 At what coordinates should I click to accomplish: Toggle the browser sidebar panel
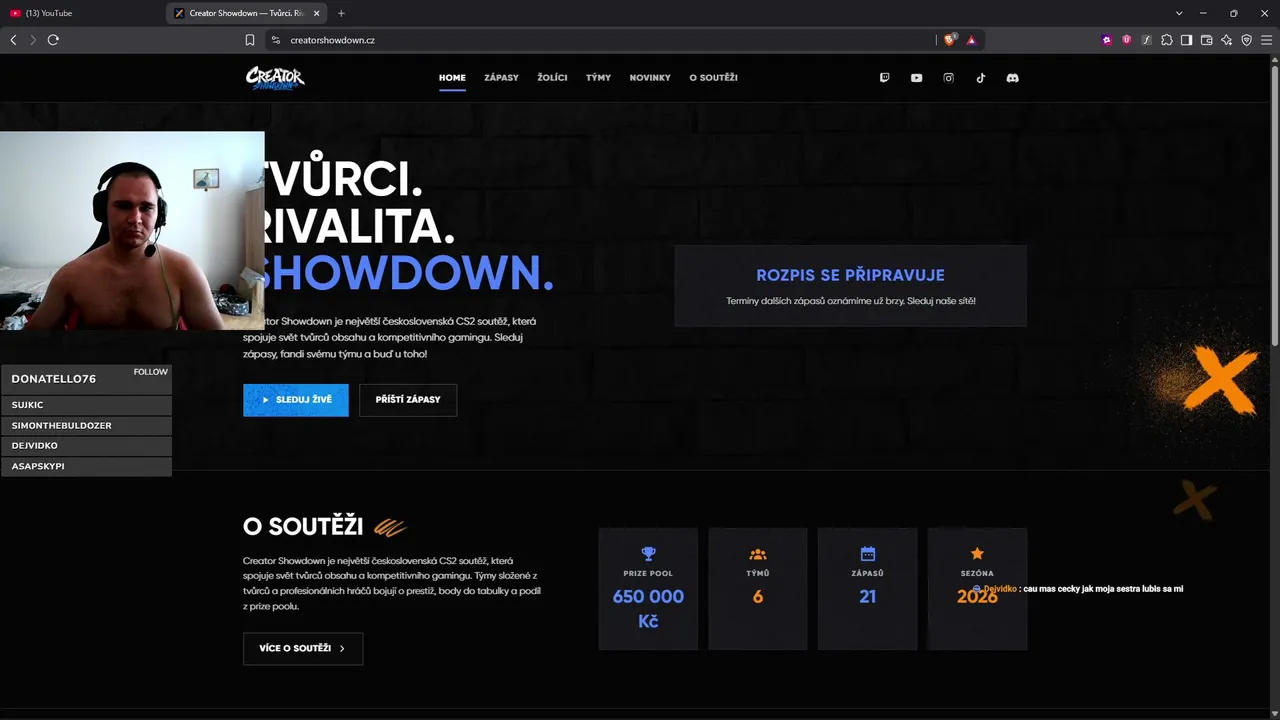click(x=1186, y=40)
